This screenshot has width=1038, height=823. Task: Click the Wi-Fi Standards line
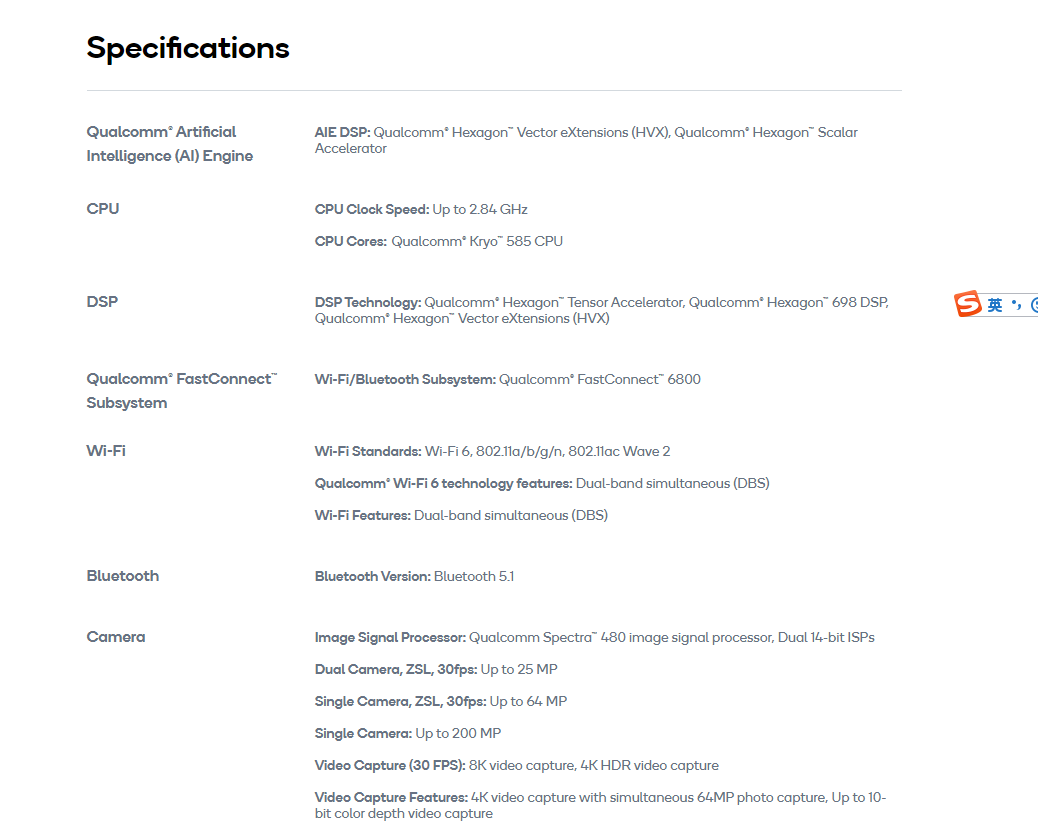point(493,452)
